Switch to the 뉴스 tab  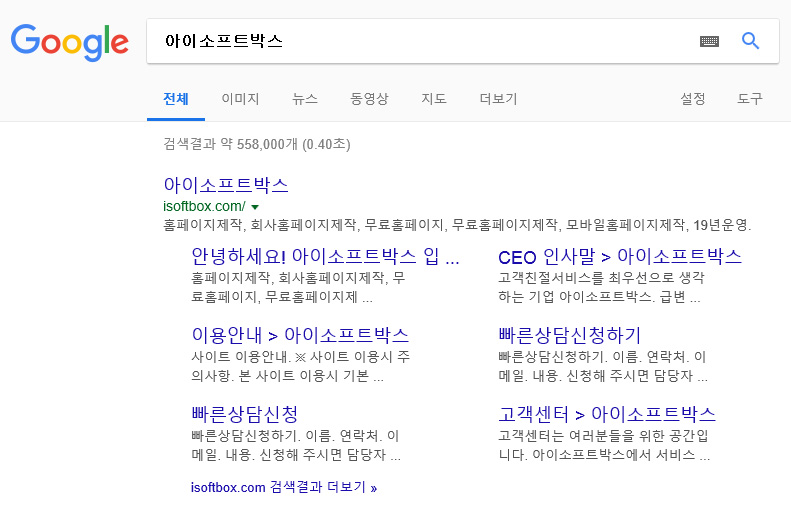(305, 98)
